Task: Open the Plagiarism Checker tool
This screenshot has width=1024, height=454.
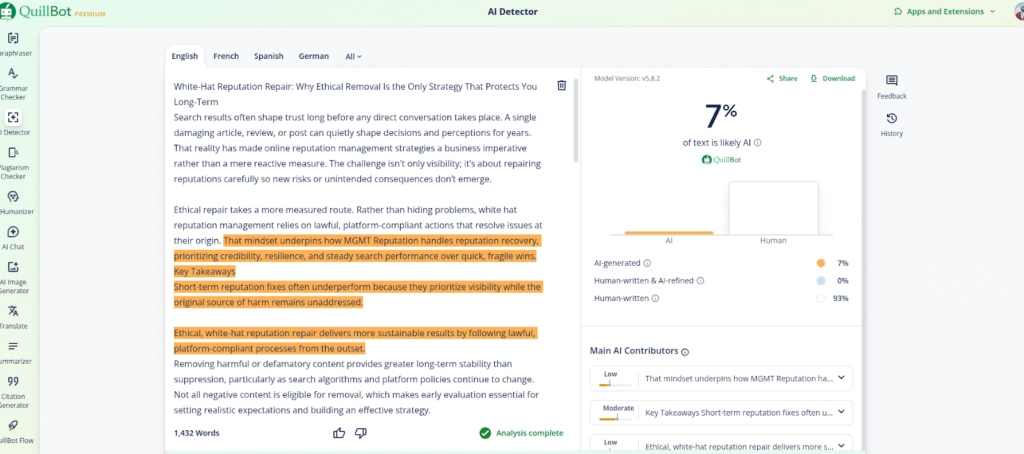Action: tap(13, 160)
